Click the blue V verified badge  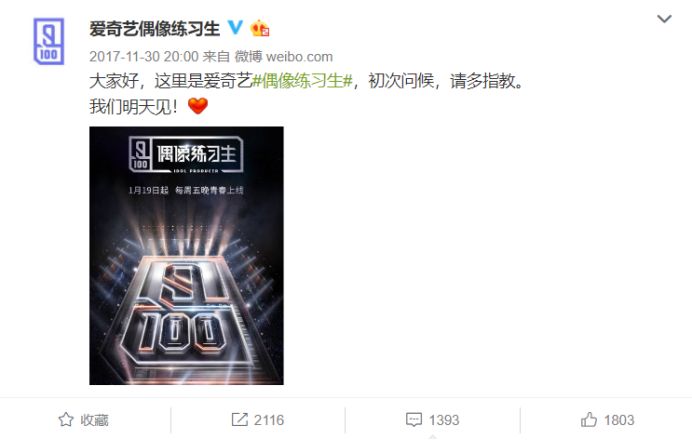click(x=235, y=28)
